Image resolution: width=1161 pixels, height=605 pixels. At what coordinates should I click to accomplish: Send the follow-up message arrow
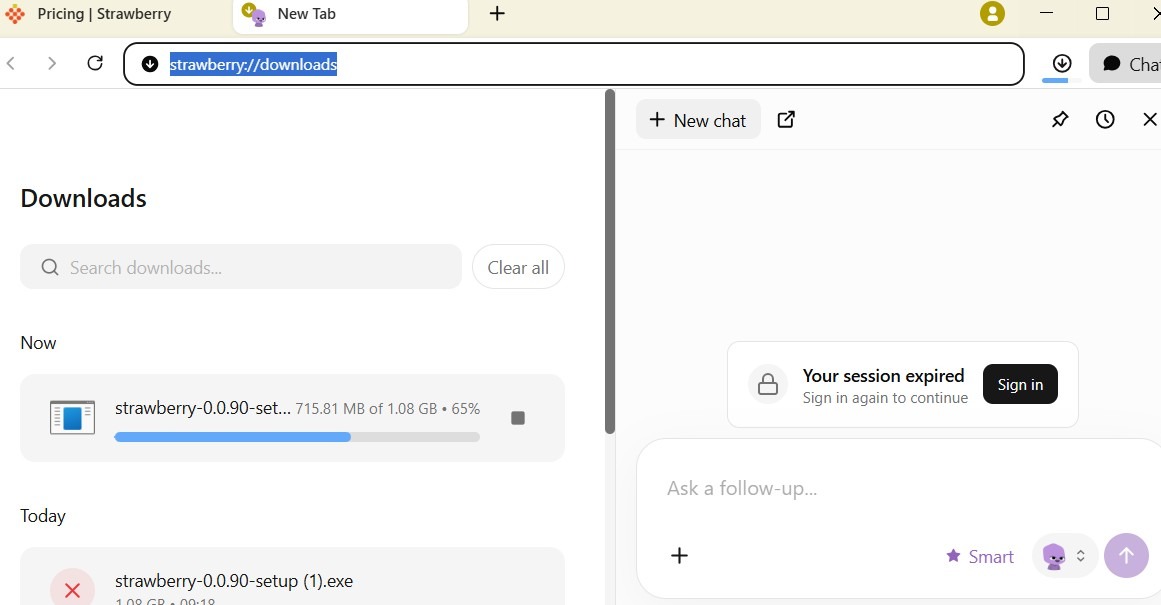1126,556
